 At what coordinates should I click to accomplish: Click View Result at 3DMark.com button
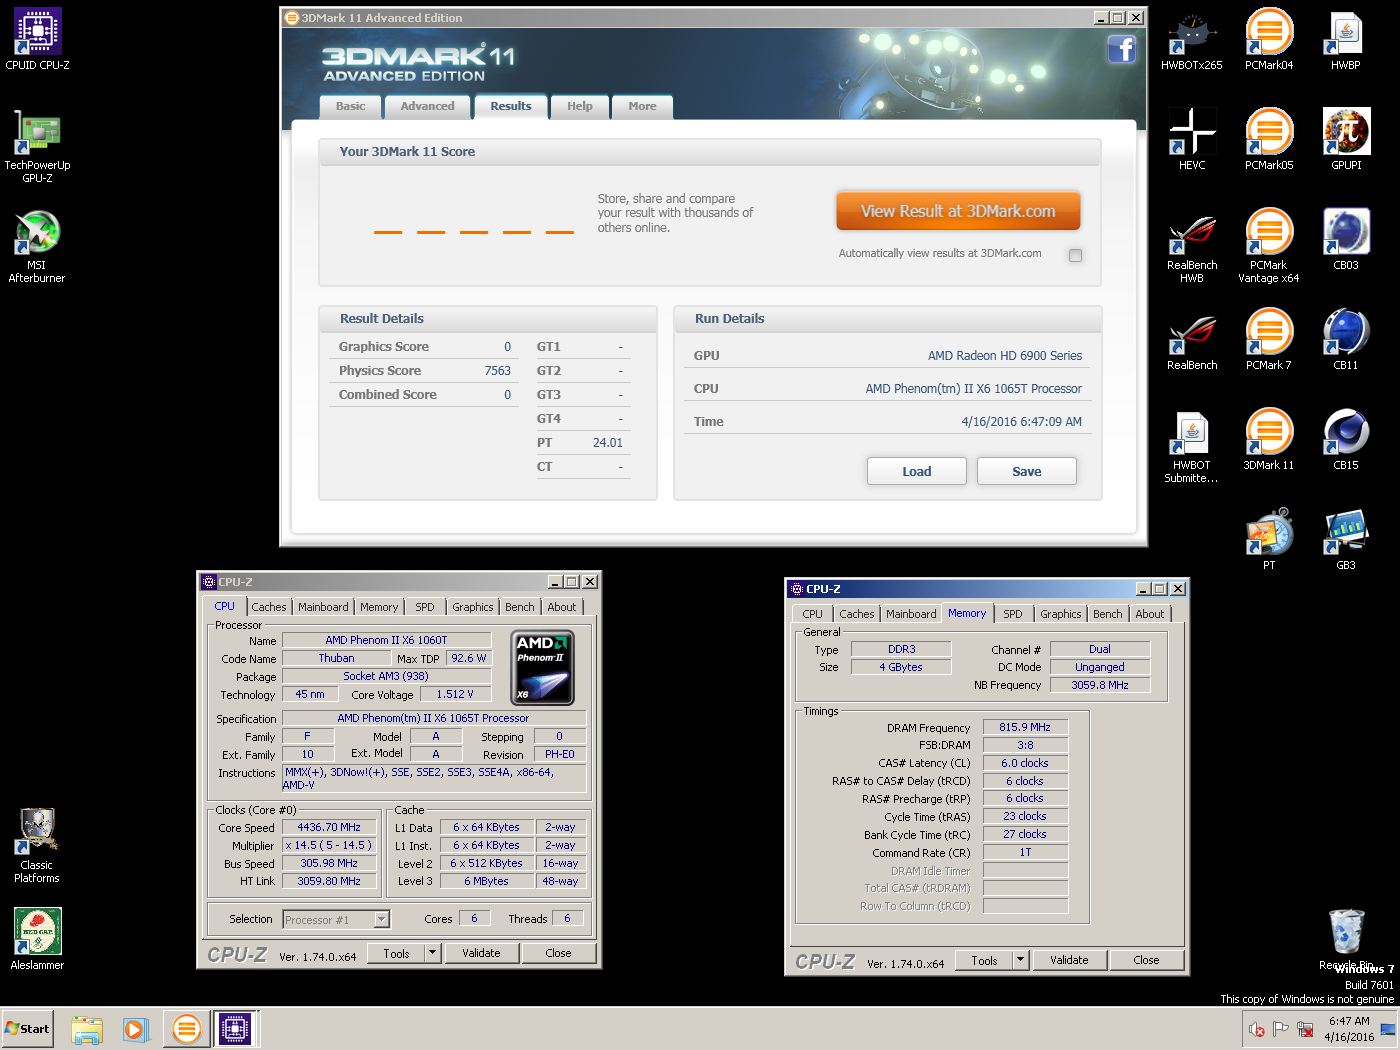[x=958, y=211]
